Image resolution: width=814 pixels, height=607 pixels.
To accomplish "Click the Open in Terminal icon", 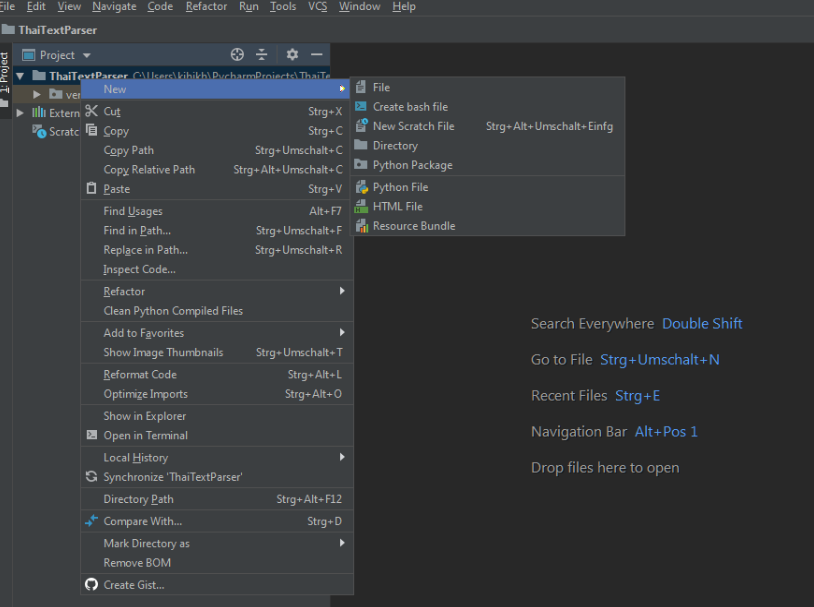I will coord(92,435).
